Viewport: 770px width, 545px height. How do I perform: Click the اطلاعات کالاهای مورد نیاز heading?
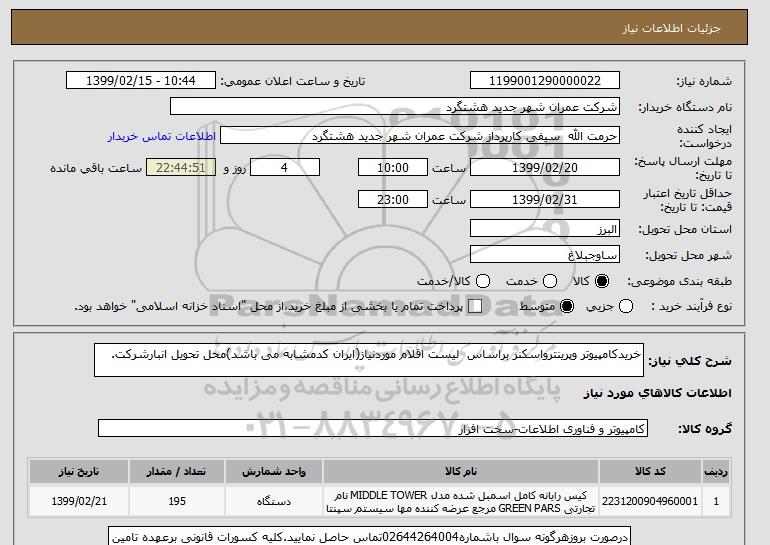coord(658,393)
